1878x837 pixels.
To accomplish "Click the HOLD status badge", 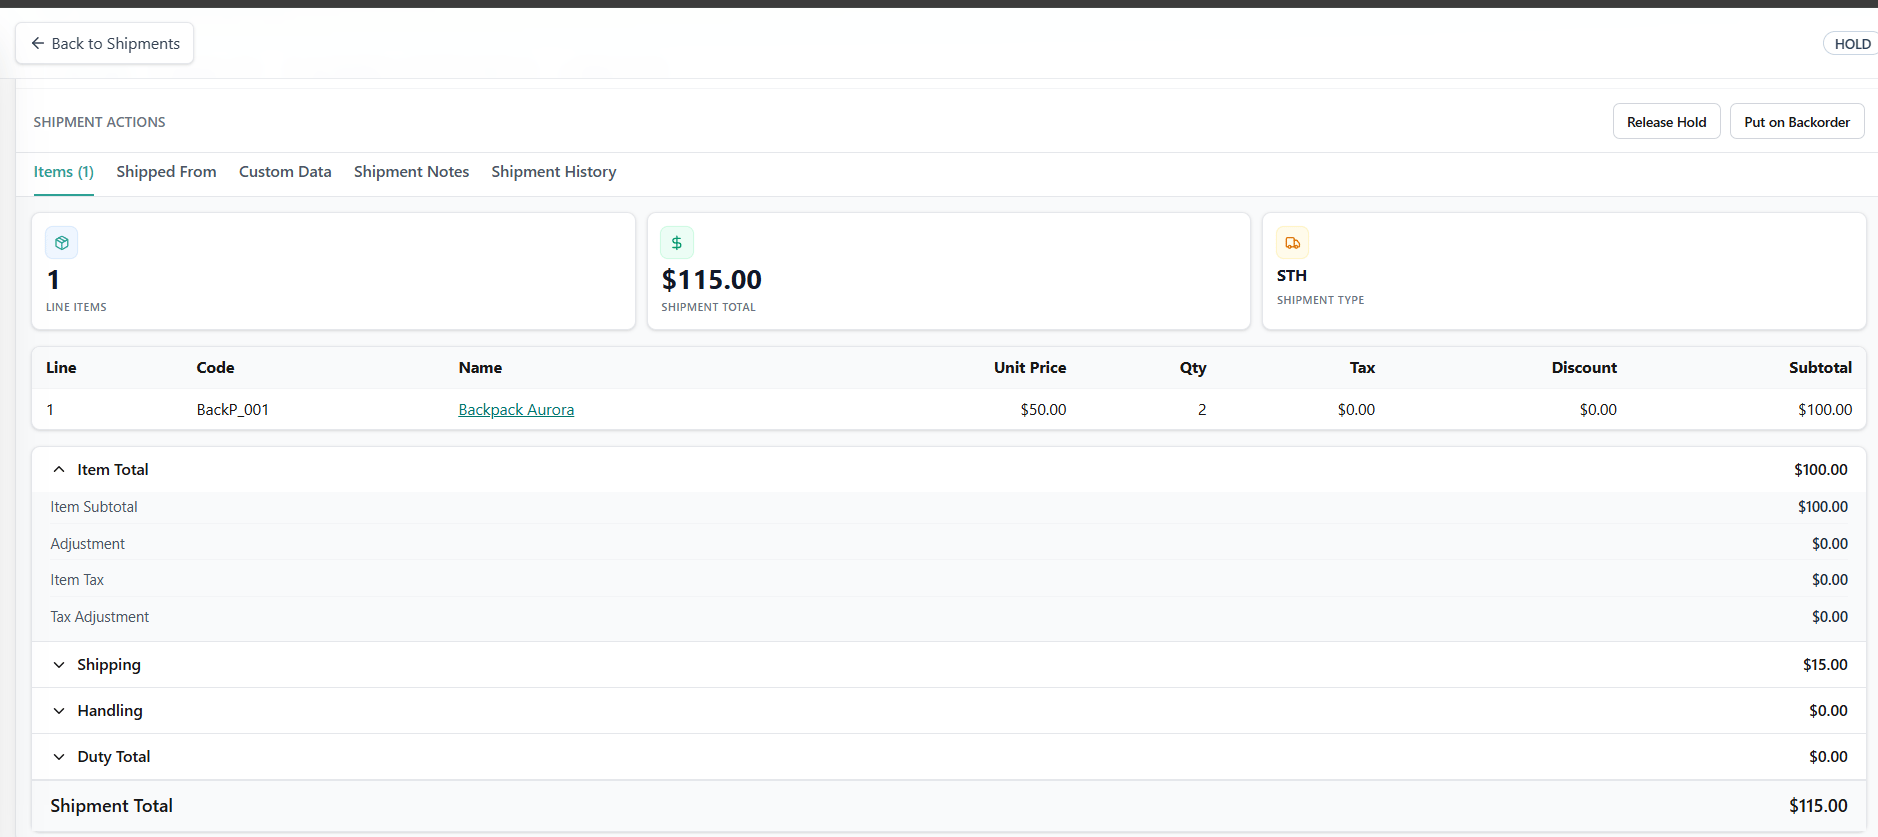I will click(1851, 44).
